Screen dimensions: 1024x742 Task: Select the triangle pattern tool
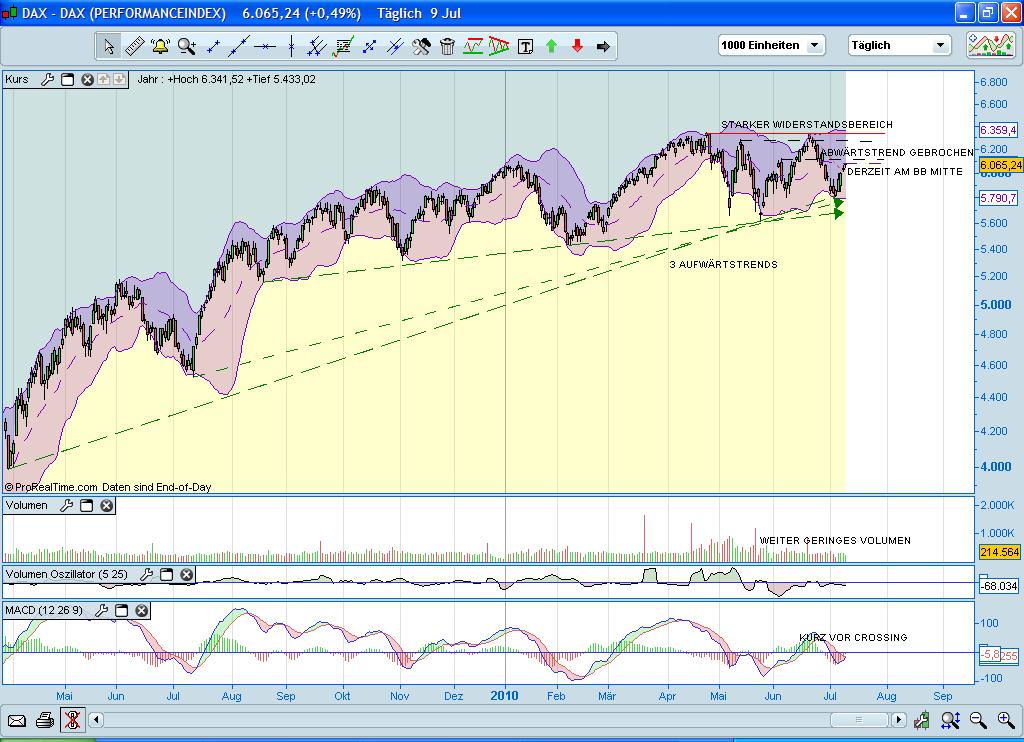499,46
